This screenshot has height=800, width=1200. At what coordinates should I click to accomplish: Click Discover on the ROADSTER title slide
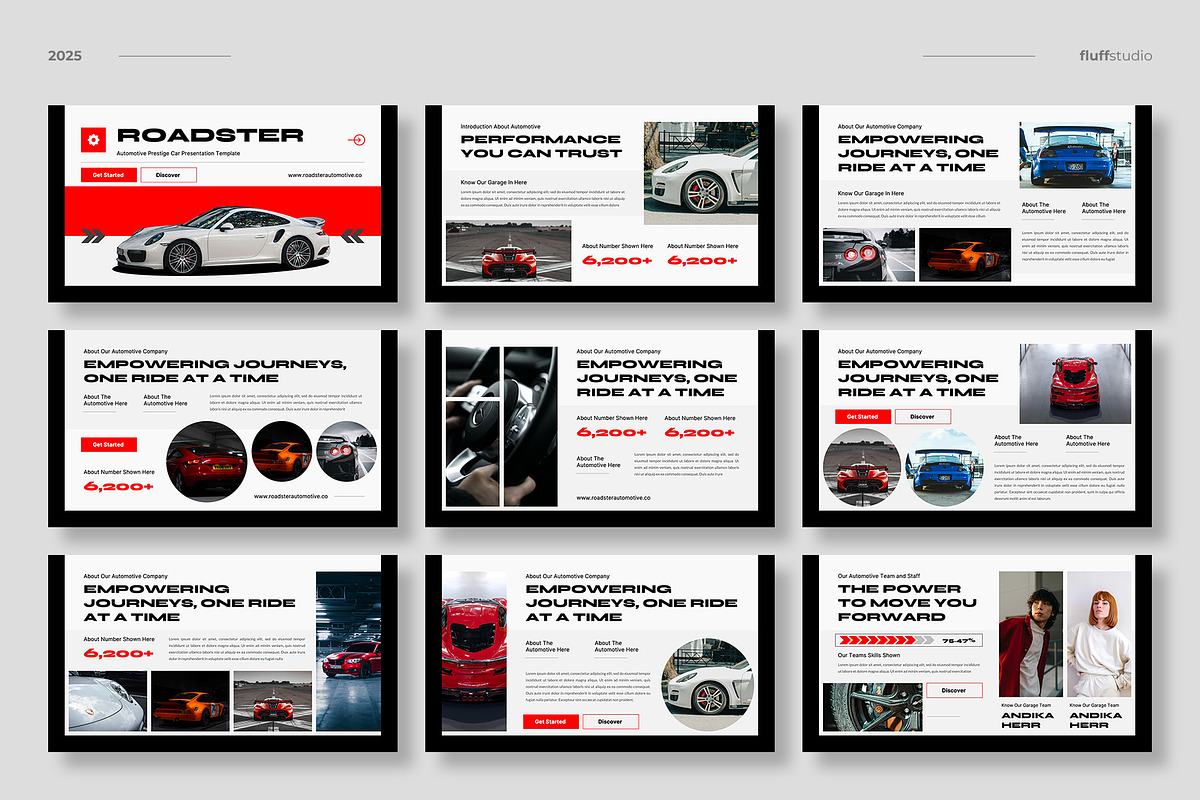tap(169, 175)
